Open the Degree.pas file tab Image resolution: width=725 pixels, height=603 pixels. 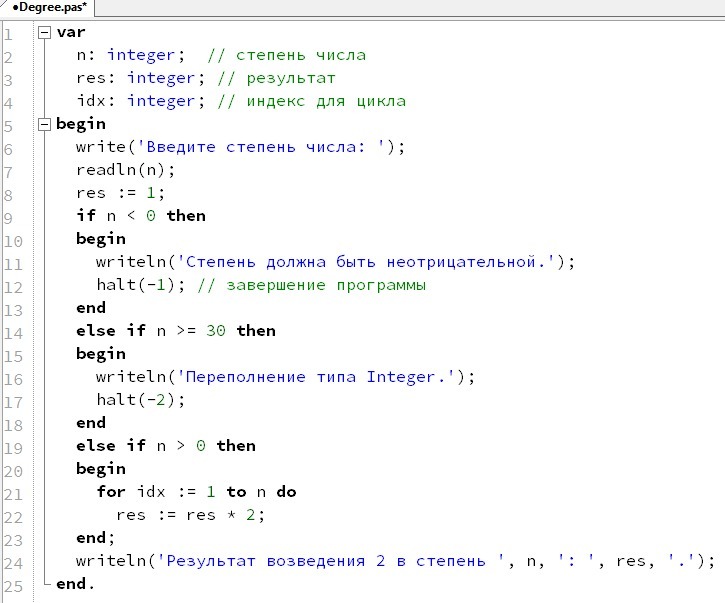[48, 7]
